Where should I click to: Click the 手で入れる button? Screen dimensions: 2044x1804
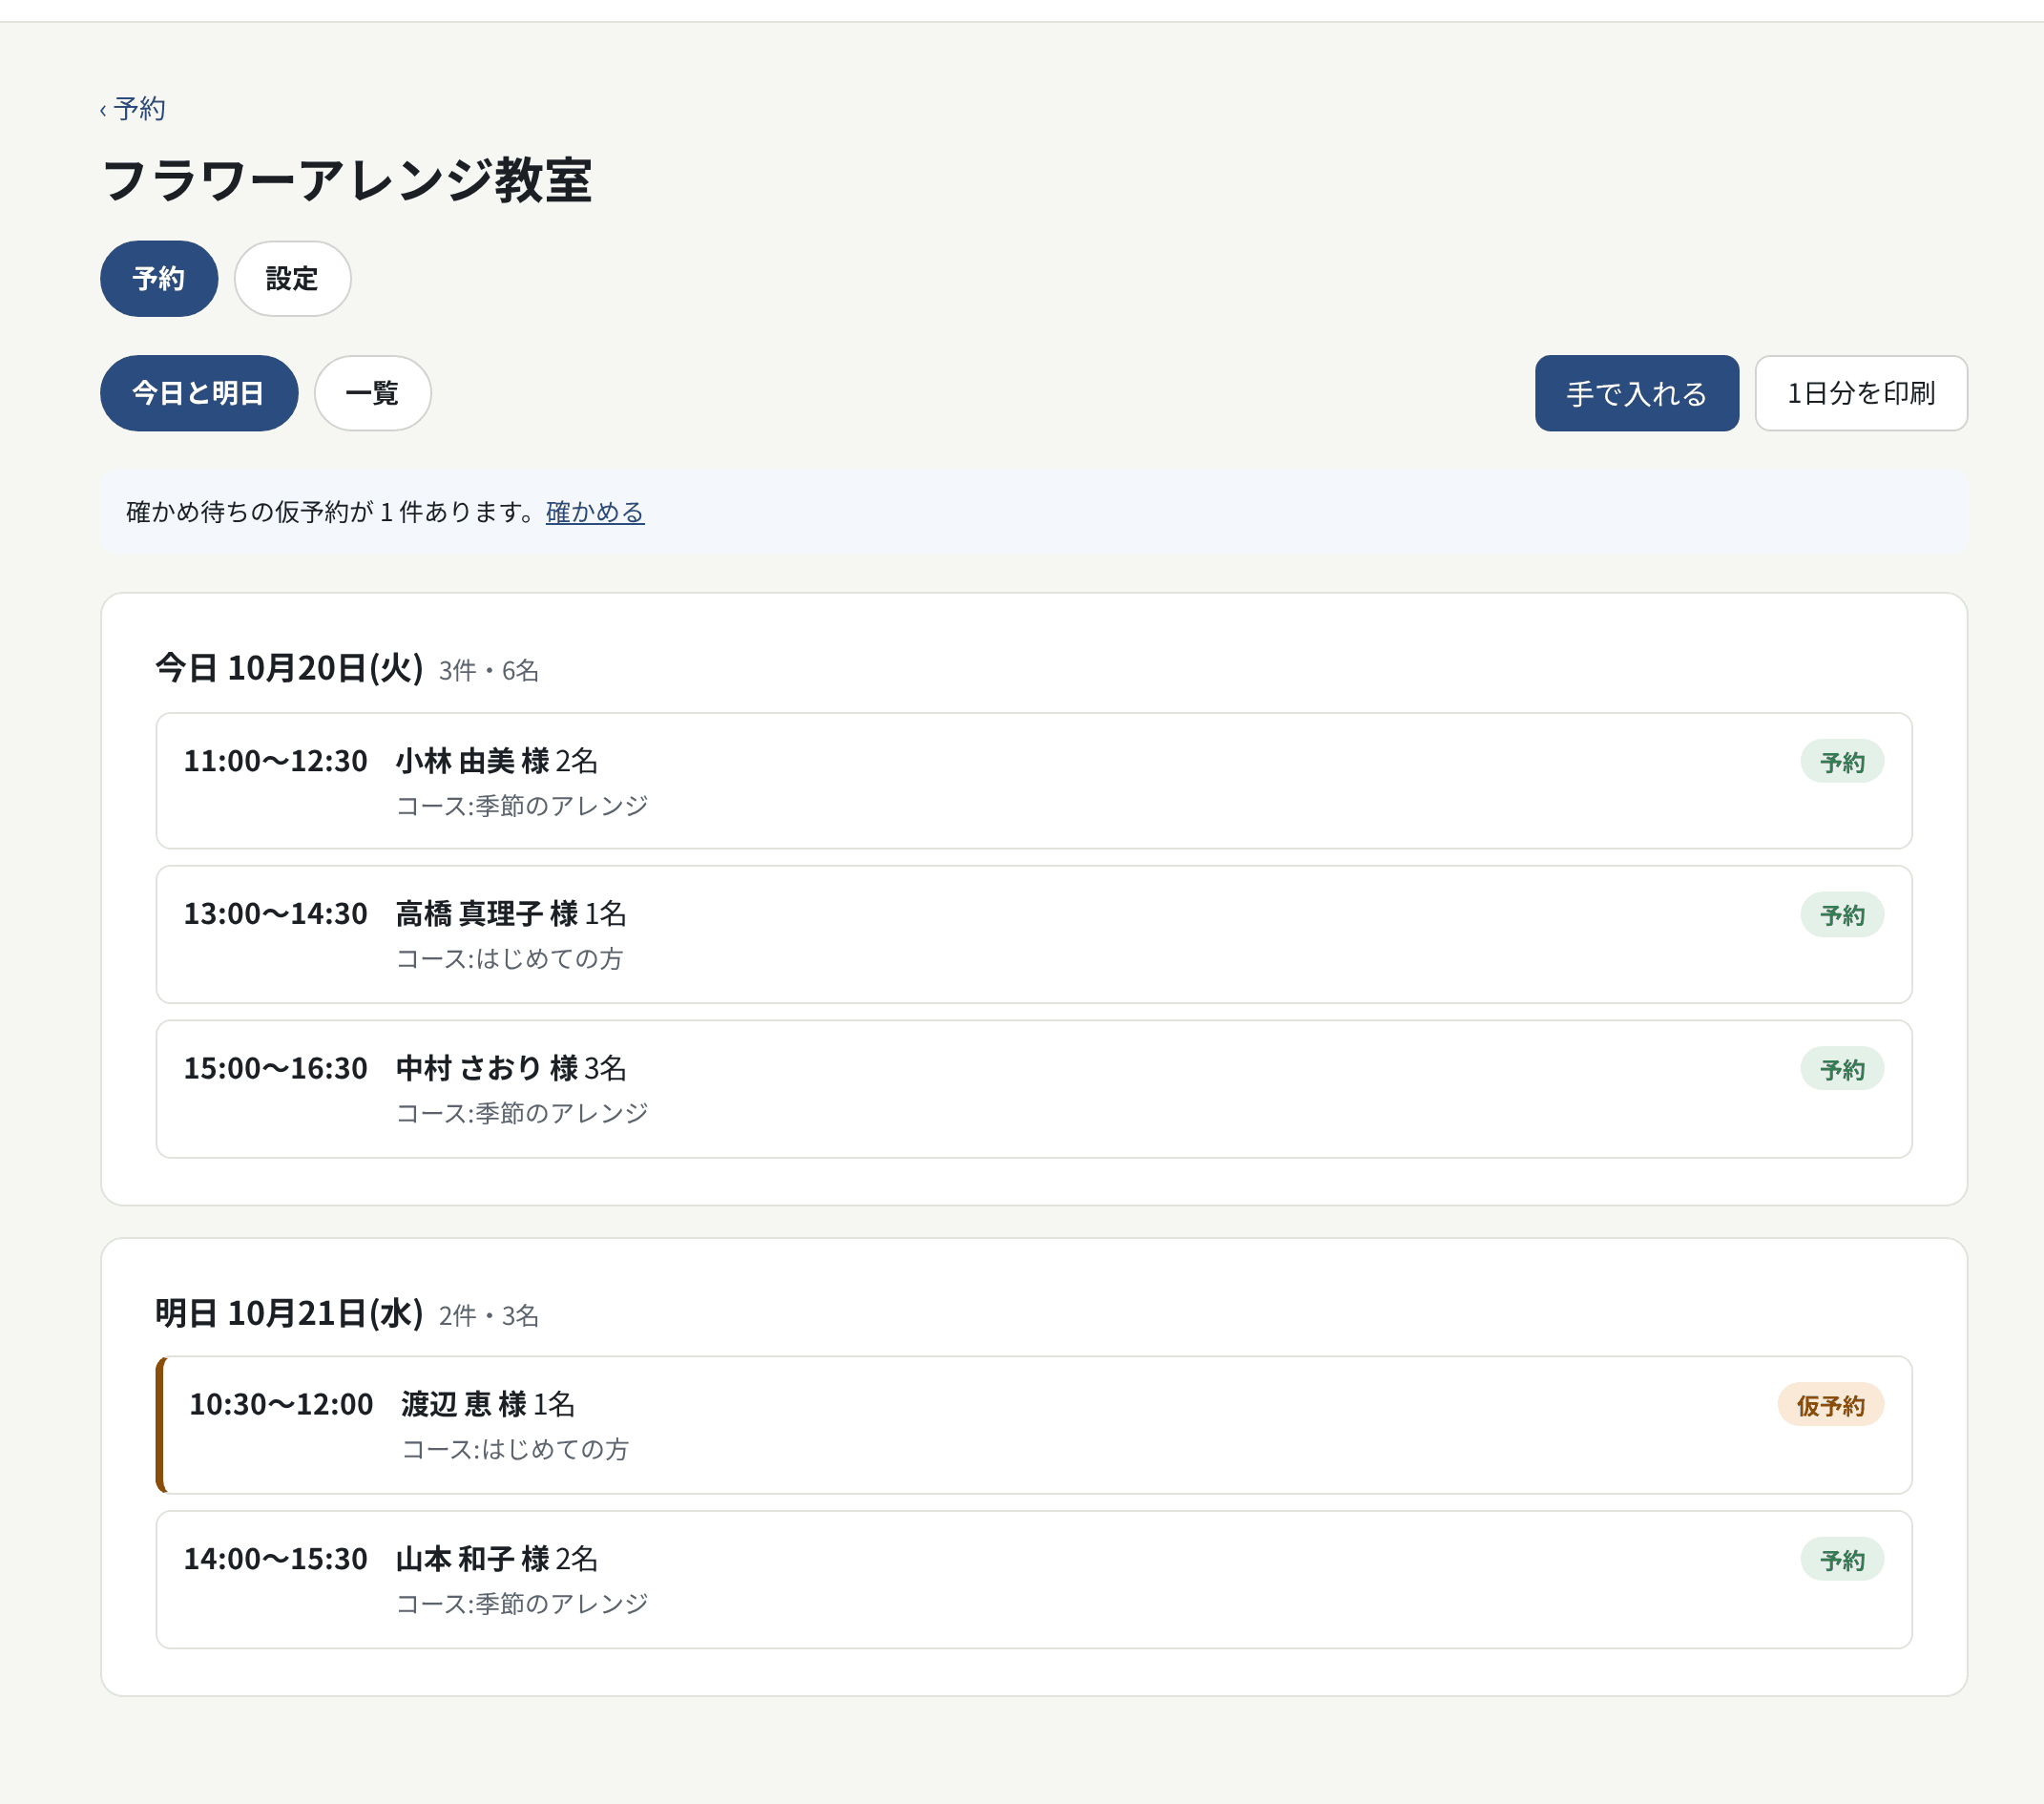tap(1636, 393)
